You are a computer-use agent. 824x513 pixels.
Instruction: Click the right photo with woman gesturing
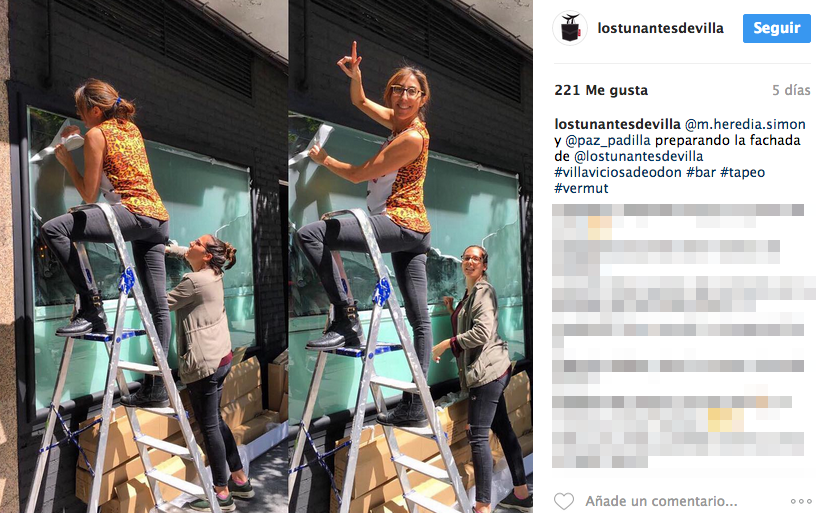coord(410,256)
